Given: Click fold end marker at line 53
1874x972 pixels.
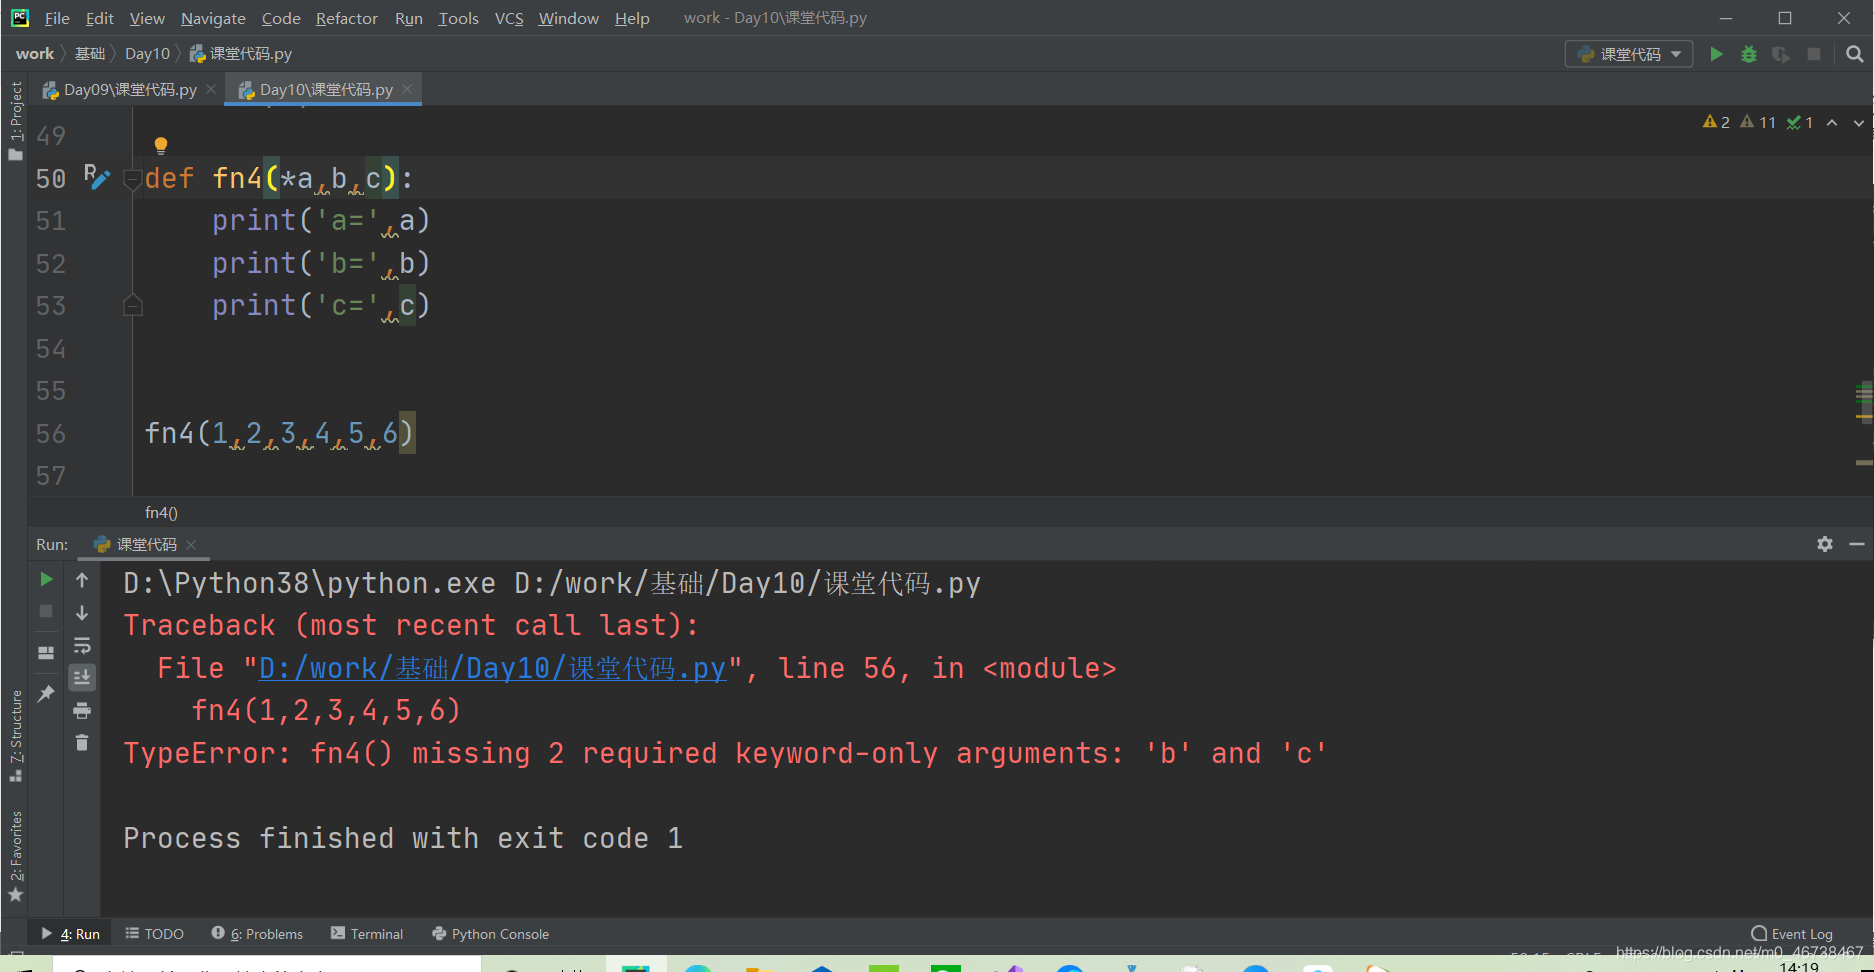Looking at the screenshot, I should pos(132,305).
